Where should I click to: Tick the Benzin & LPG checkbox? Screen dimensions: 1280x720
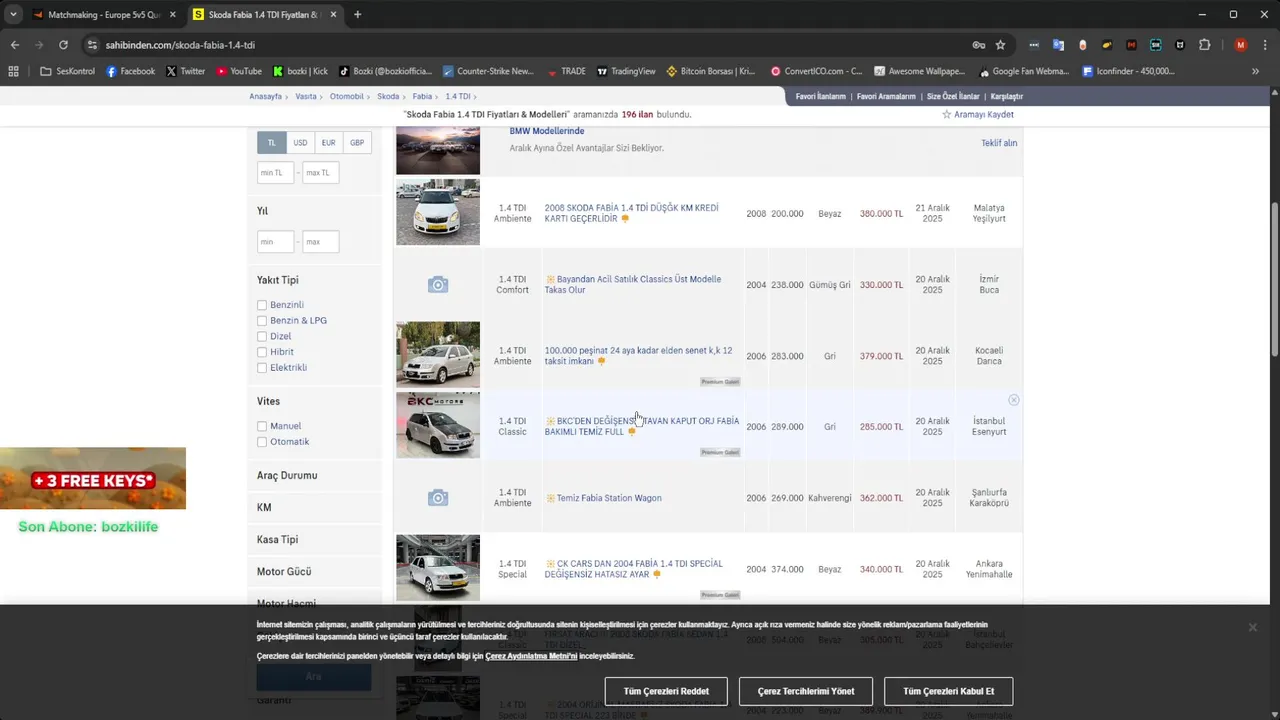(262, 321)
